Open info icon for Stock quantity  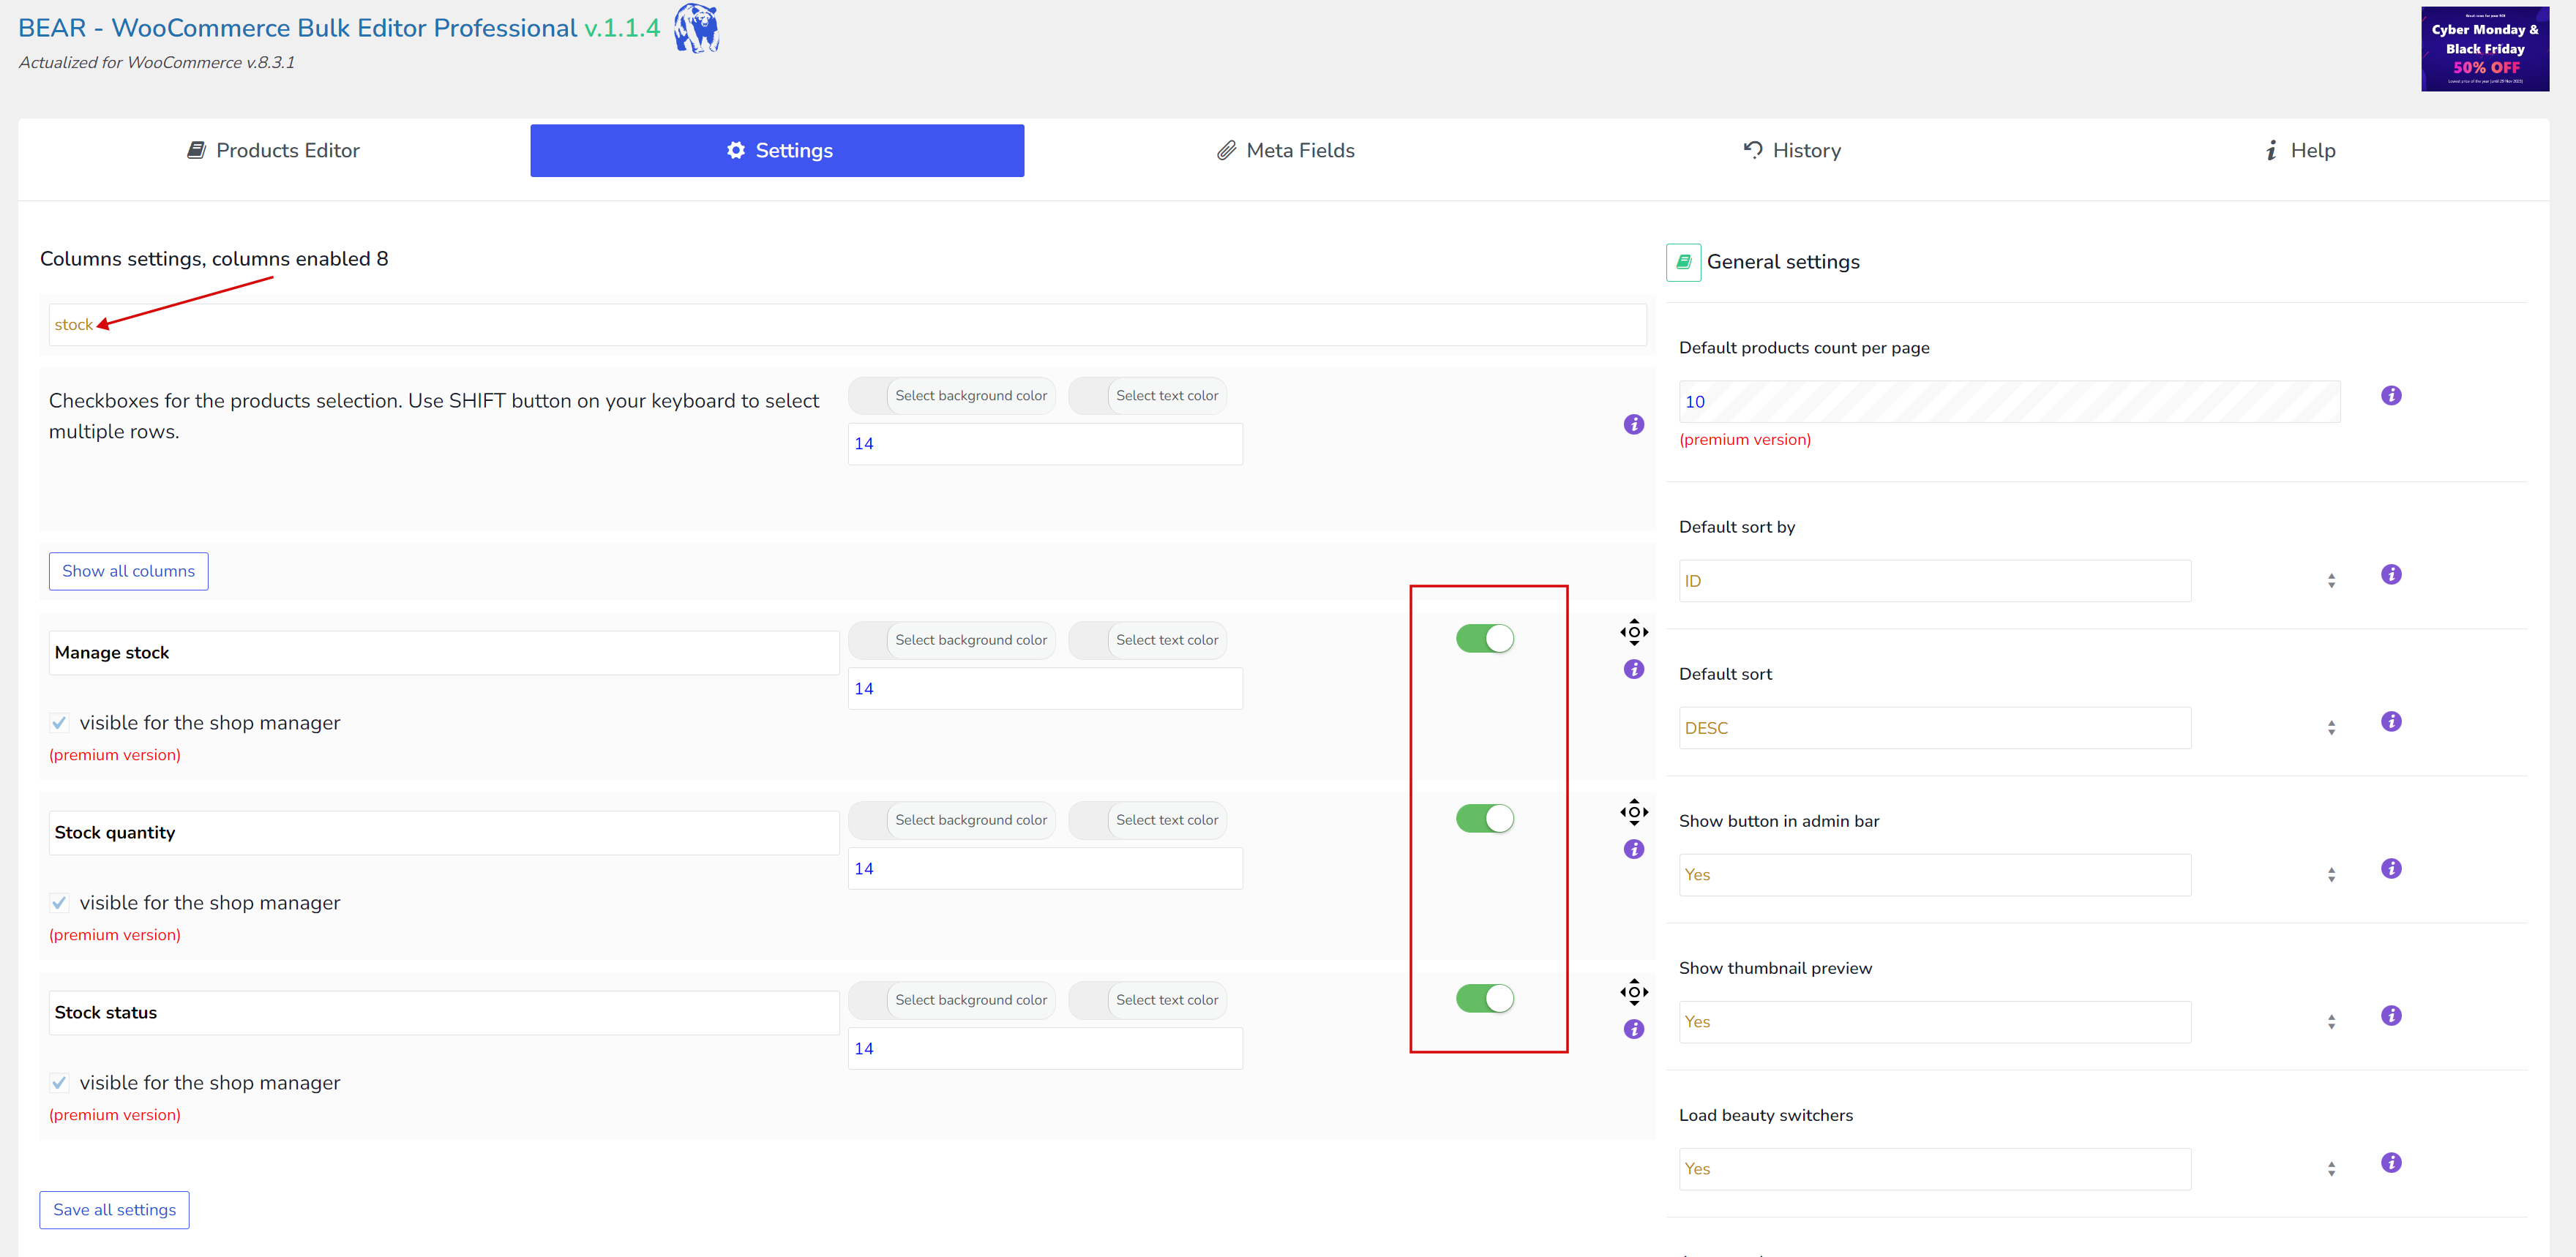coord(1634,849)
